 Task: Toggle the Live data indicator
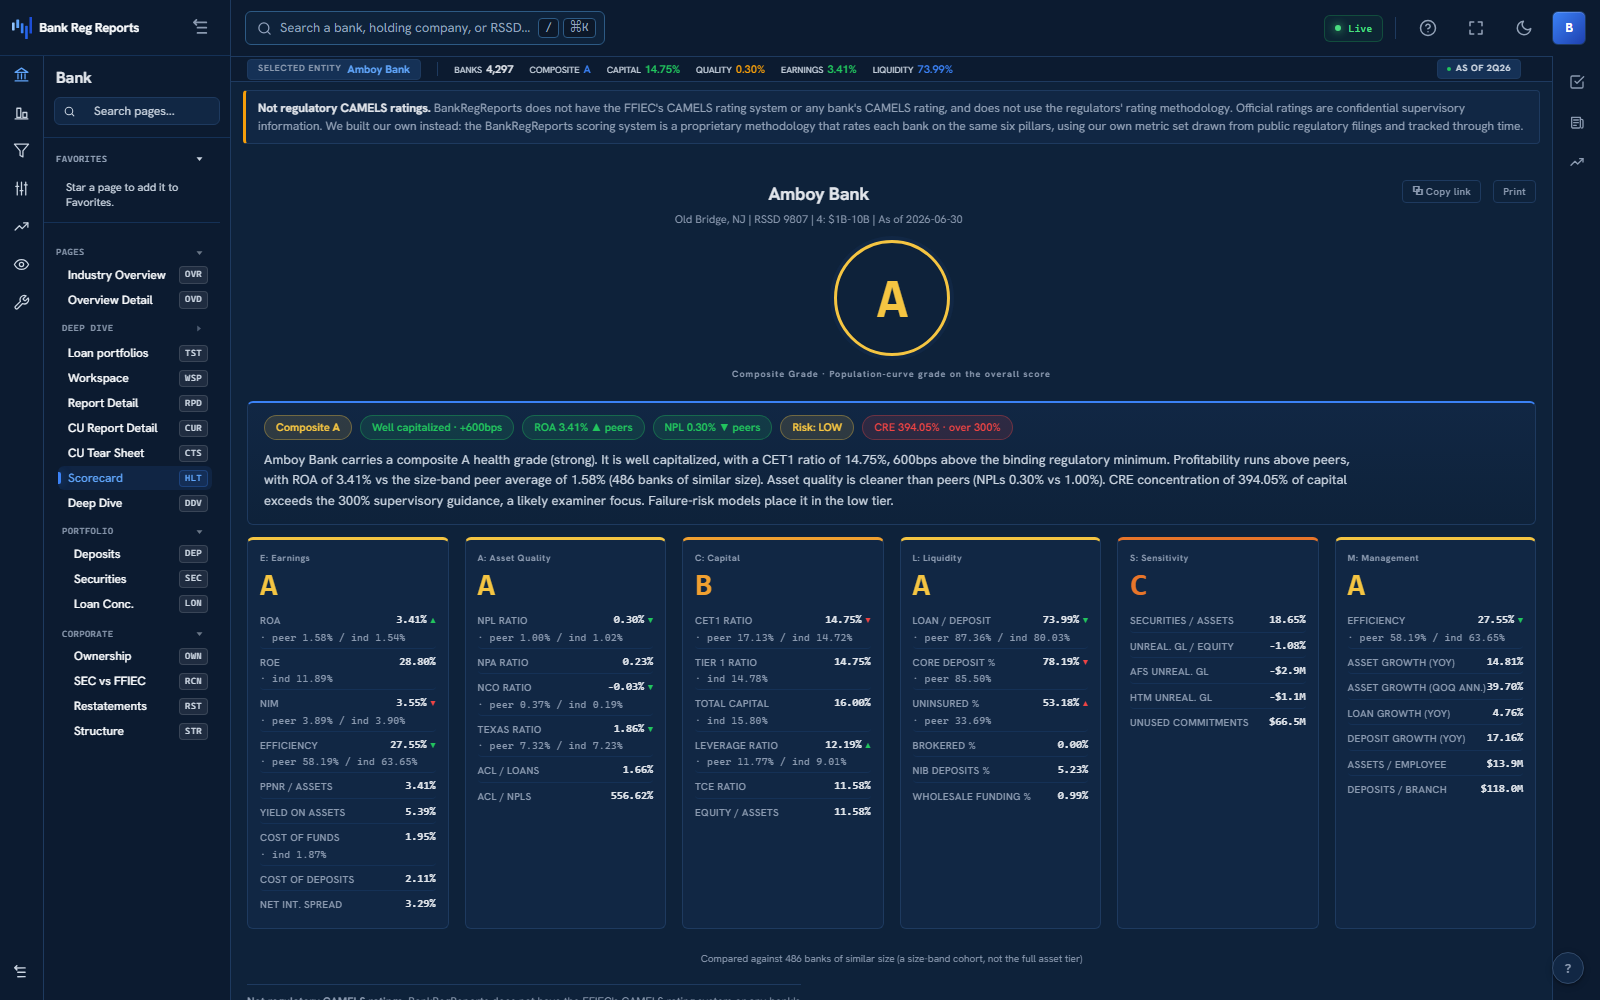pyautogui.click(x=1353, y=28)
